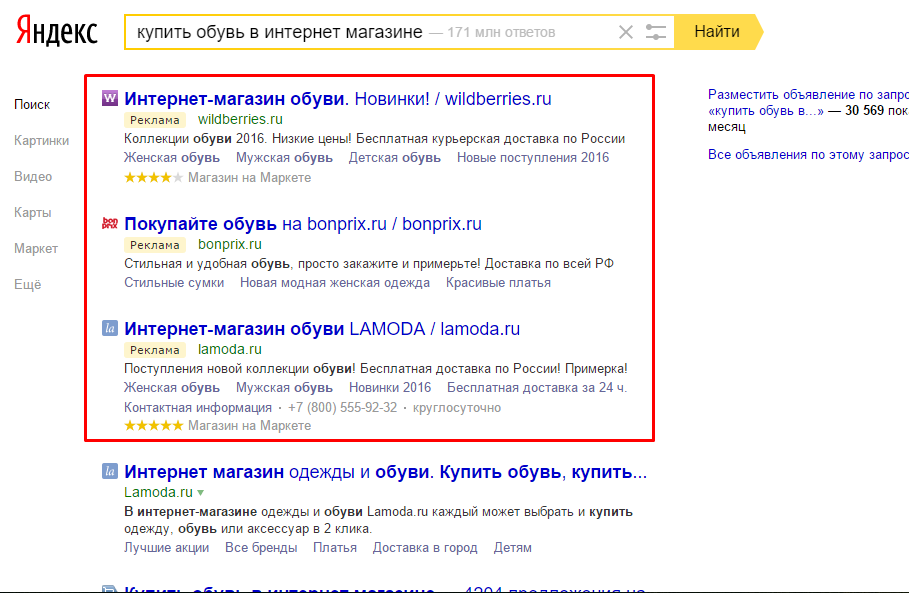Viewport: 909px width, 593px height.
Task: Open Wildberries ad title Интернет-магазин обуви. Новинки!
Action: 337,99
